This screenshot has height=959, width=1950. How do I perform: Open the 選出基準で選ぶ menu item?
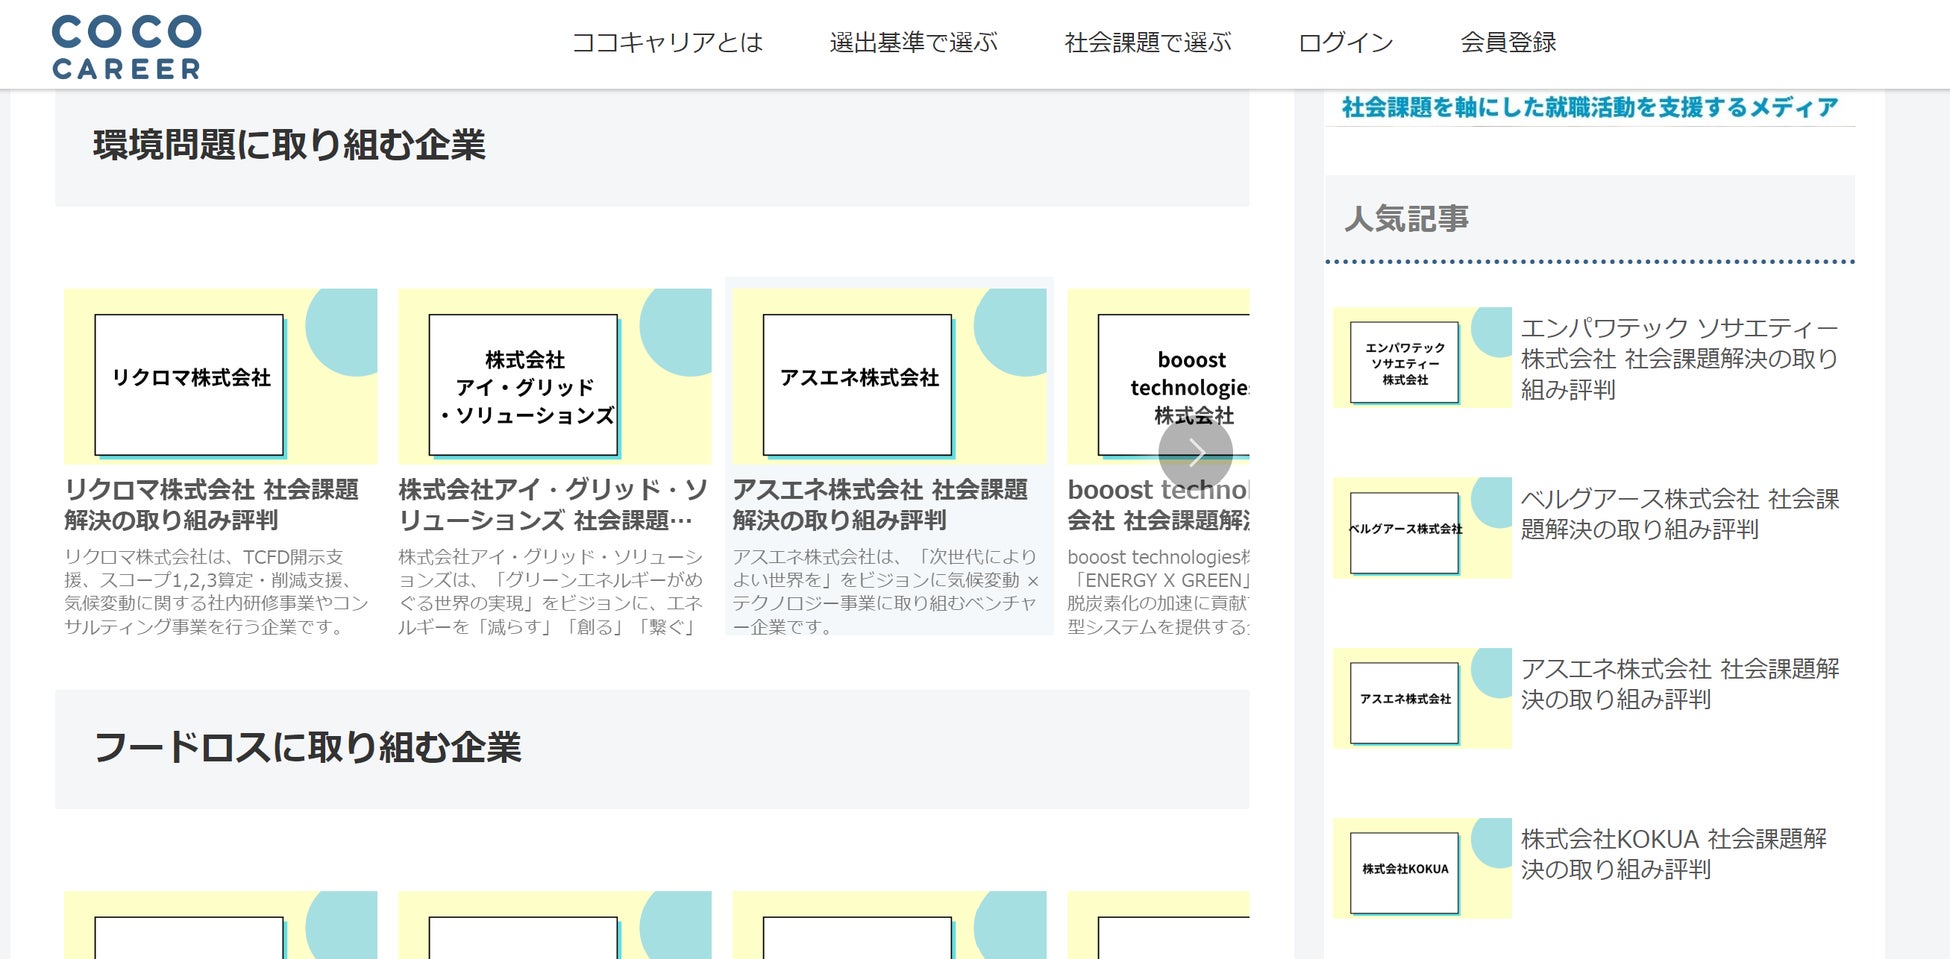coord(914,43)
